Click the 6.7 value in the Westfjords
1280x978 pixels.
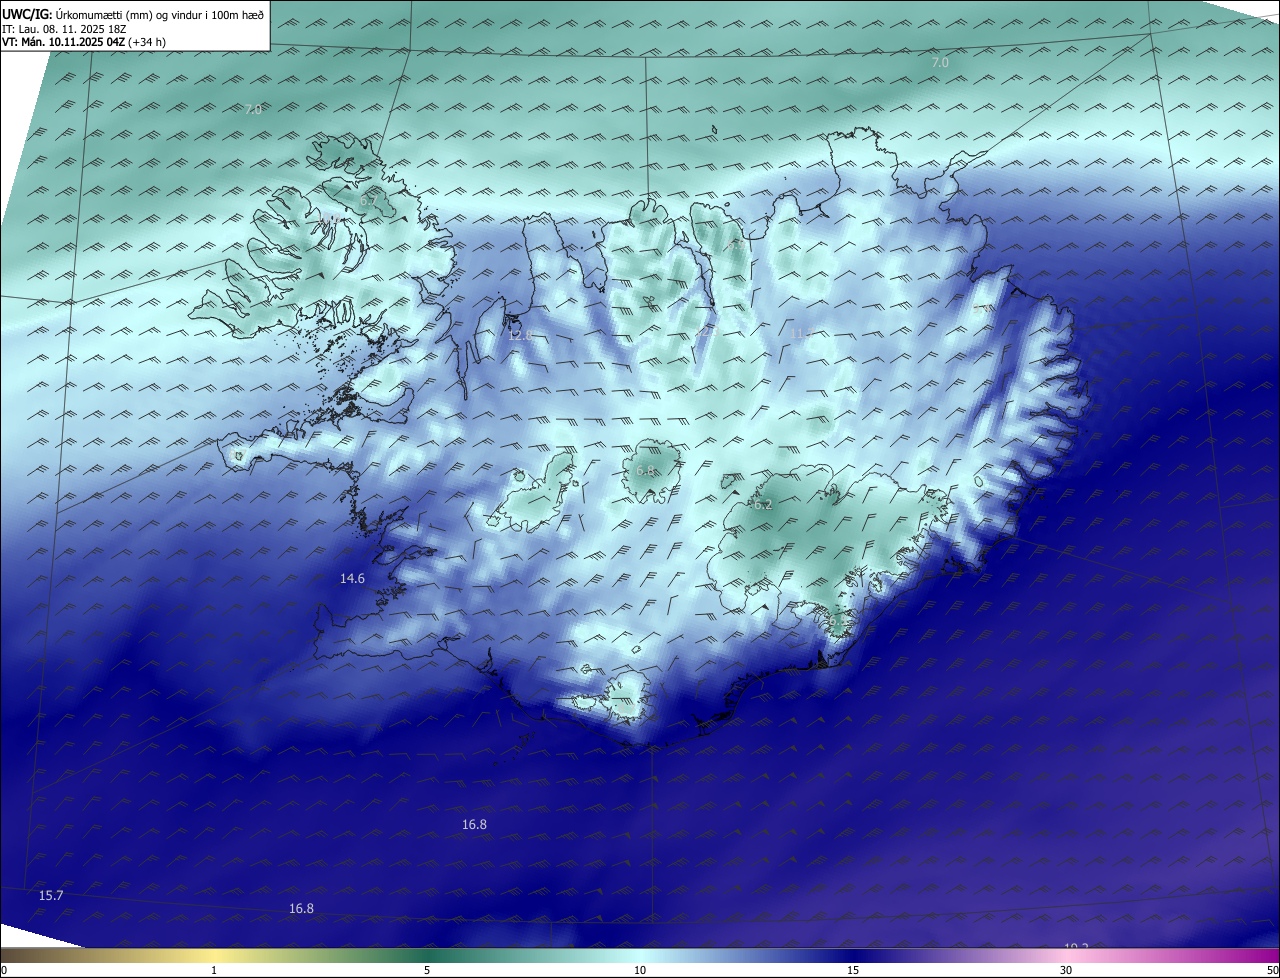[368, 201]
